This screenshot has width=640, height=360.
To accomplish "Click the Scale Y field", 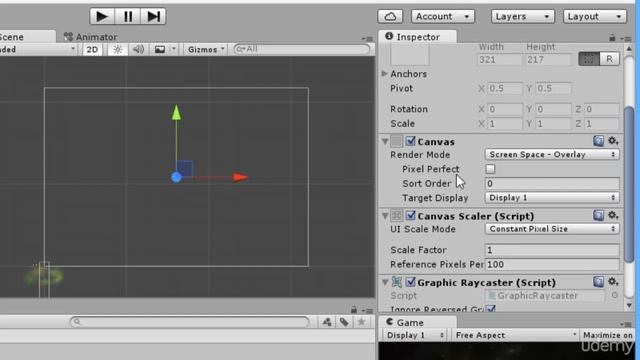I will click(x=553, y=124).
